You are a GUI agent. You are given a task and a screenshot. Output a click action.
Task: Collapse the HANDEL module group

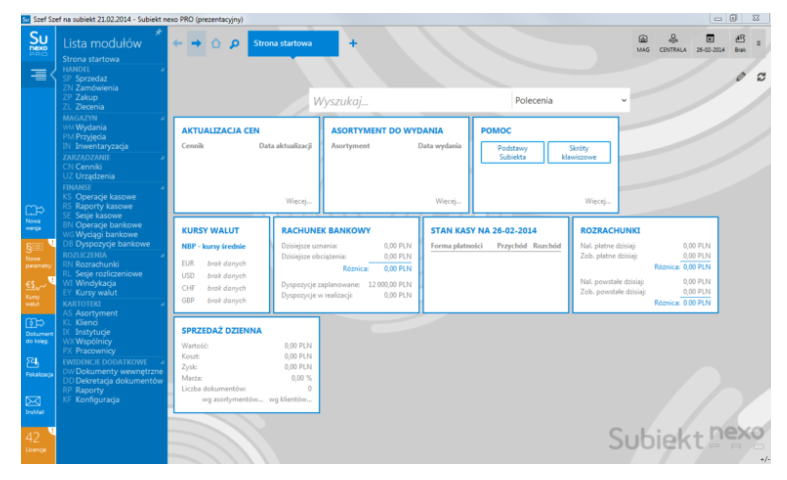pos(162,70)
